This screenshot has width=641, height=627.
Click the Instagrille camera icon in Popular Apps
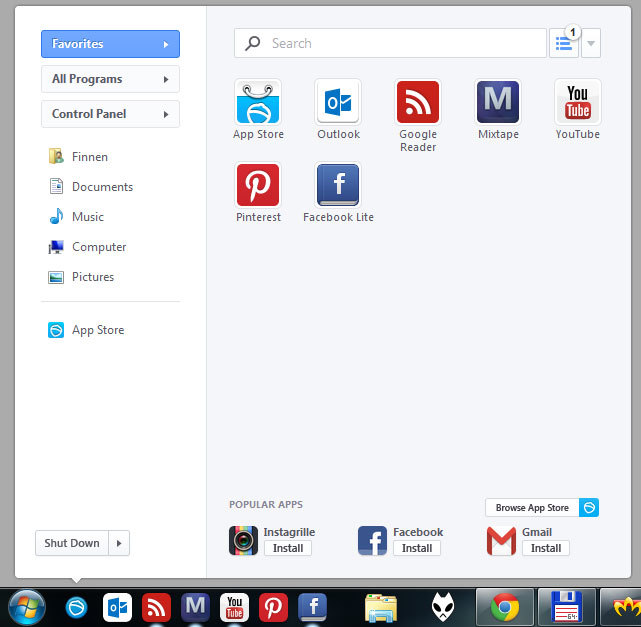click(243, 540)
